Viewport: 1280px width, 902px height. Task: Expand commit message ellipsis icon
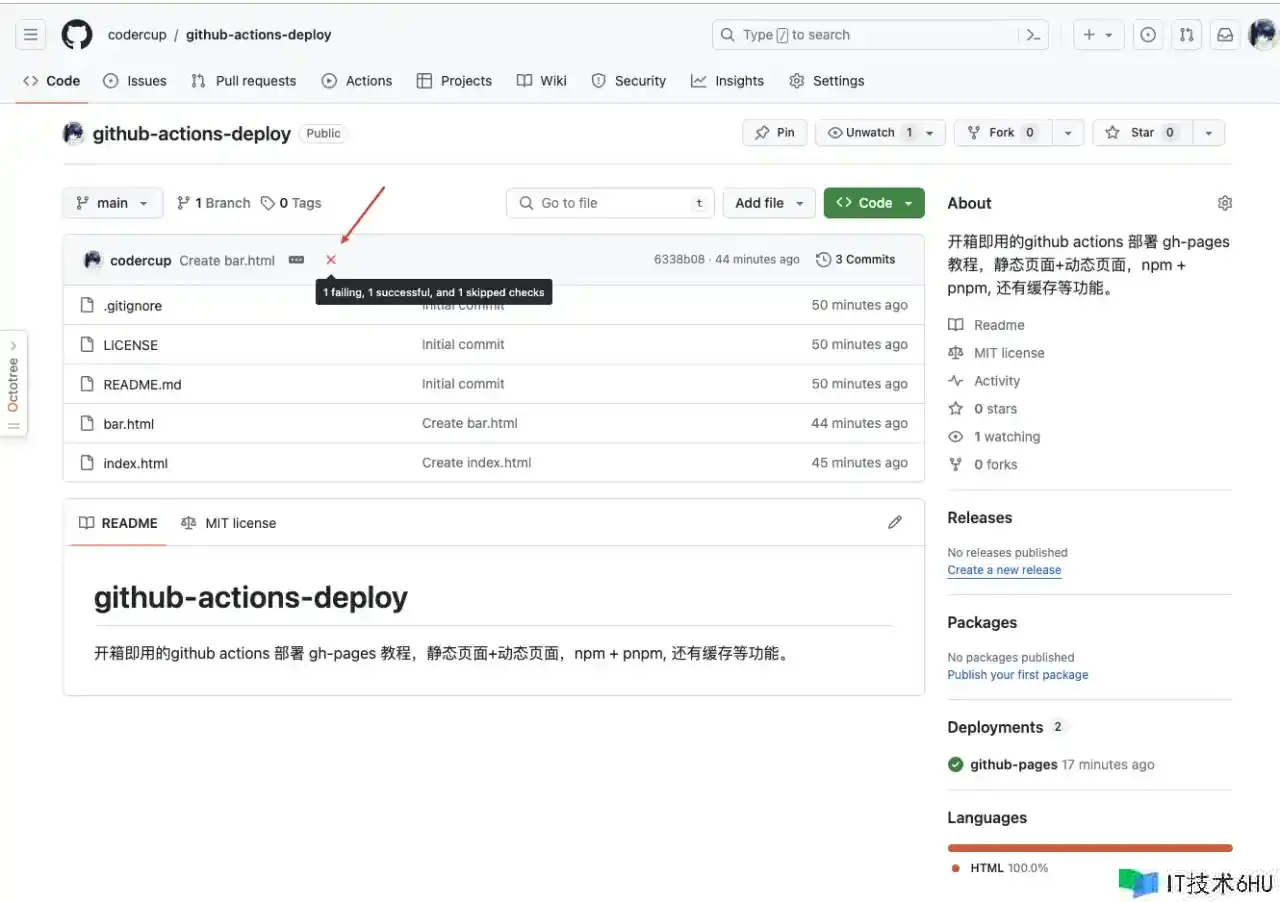[296, 260]
